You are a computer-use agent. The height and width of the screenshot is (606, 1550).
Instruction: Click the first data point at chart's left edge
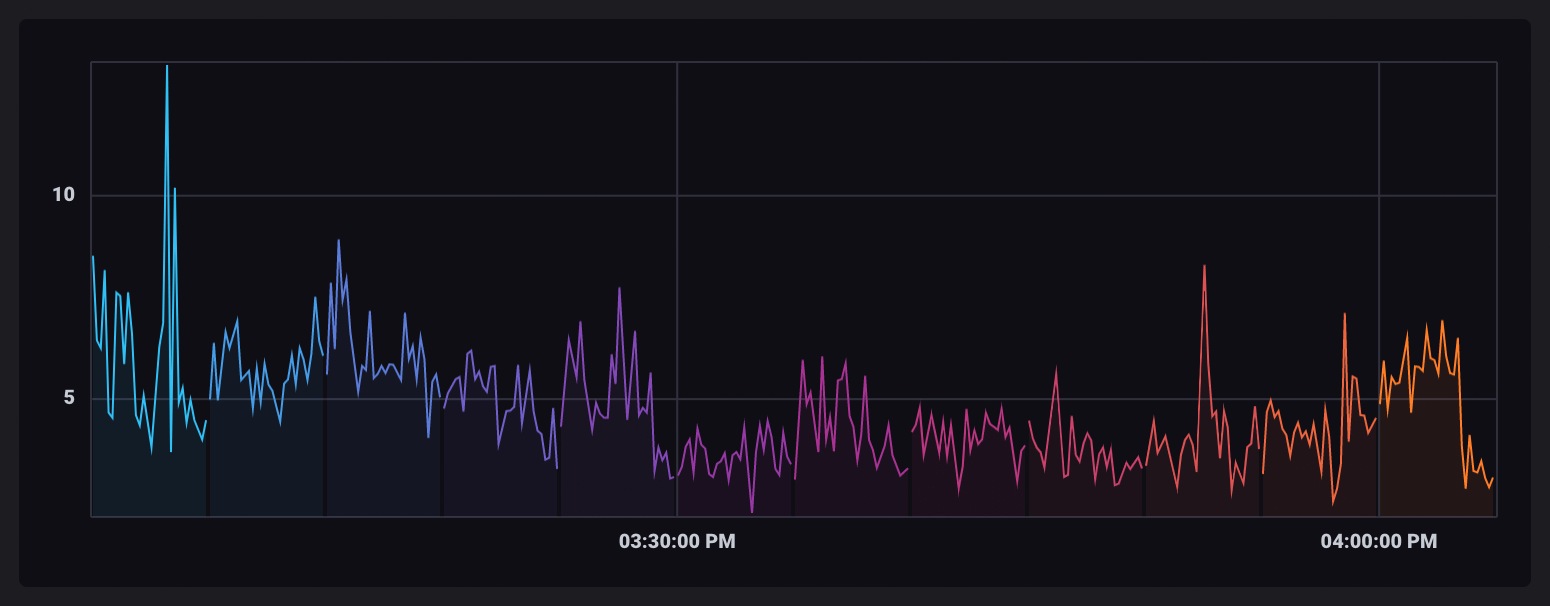93,257
